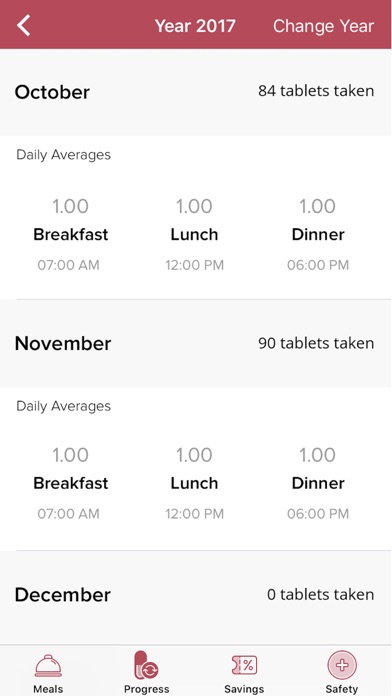Screen dimensions: 392x696
Task: Tap November's 90 tablets taken label
Action: pyautogui.click(x=316, y=343)
